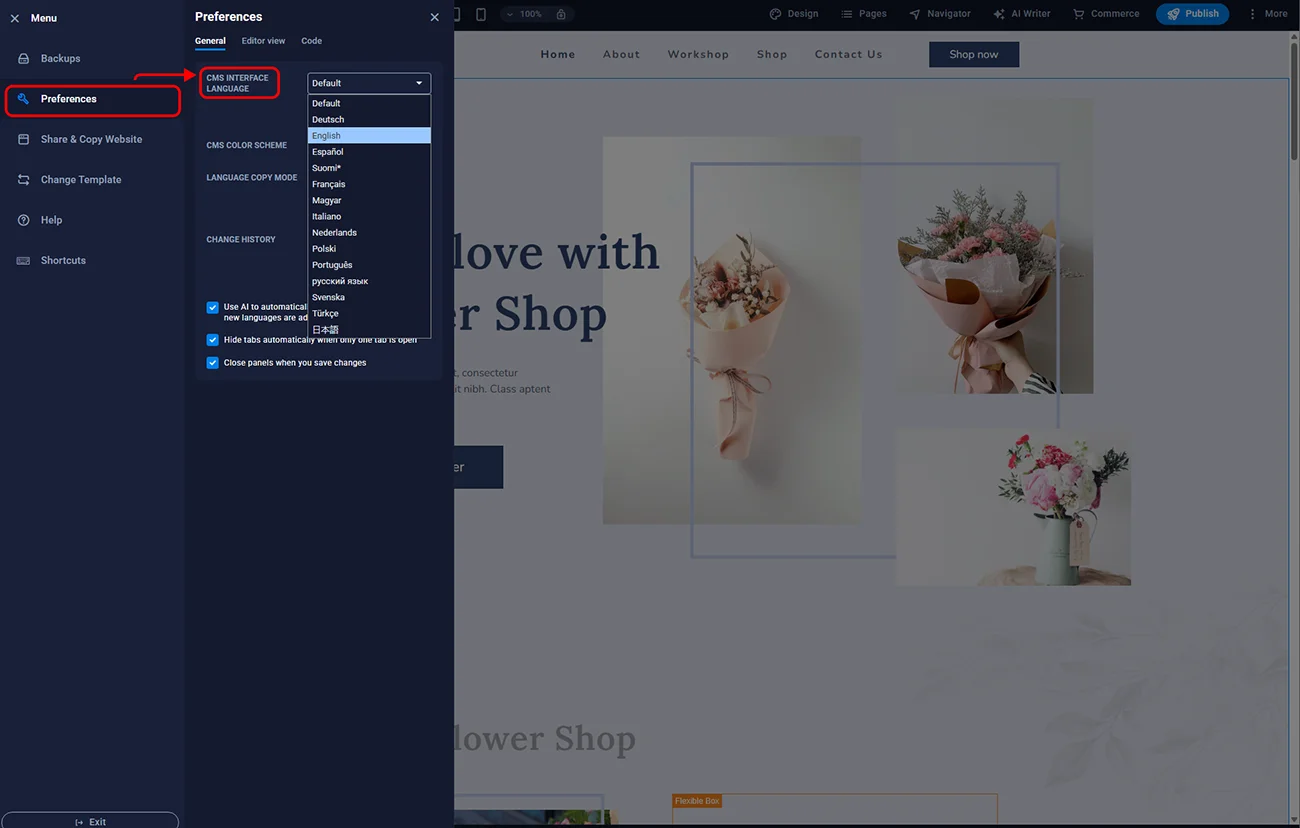Click the Shortcuts keyboard icon

pyautogui.click(x=24, y=261)
